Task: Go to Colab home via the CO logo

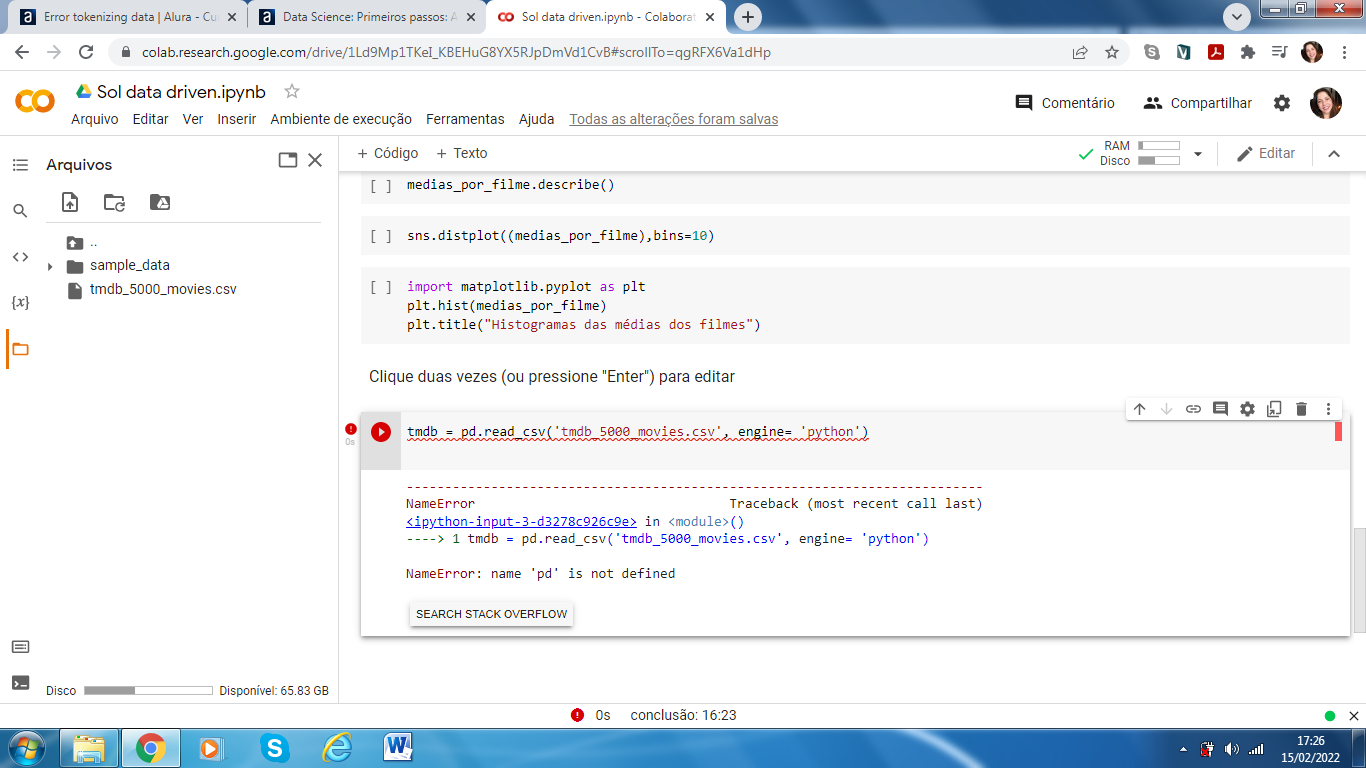Action: tap(35, 101)
